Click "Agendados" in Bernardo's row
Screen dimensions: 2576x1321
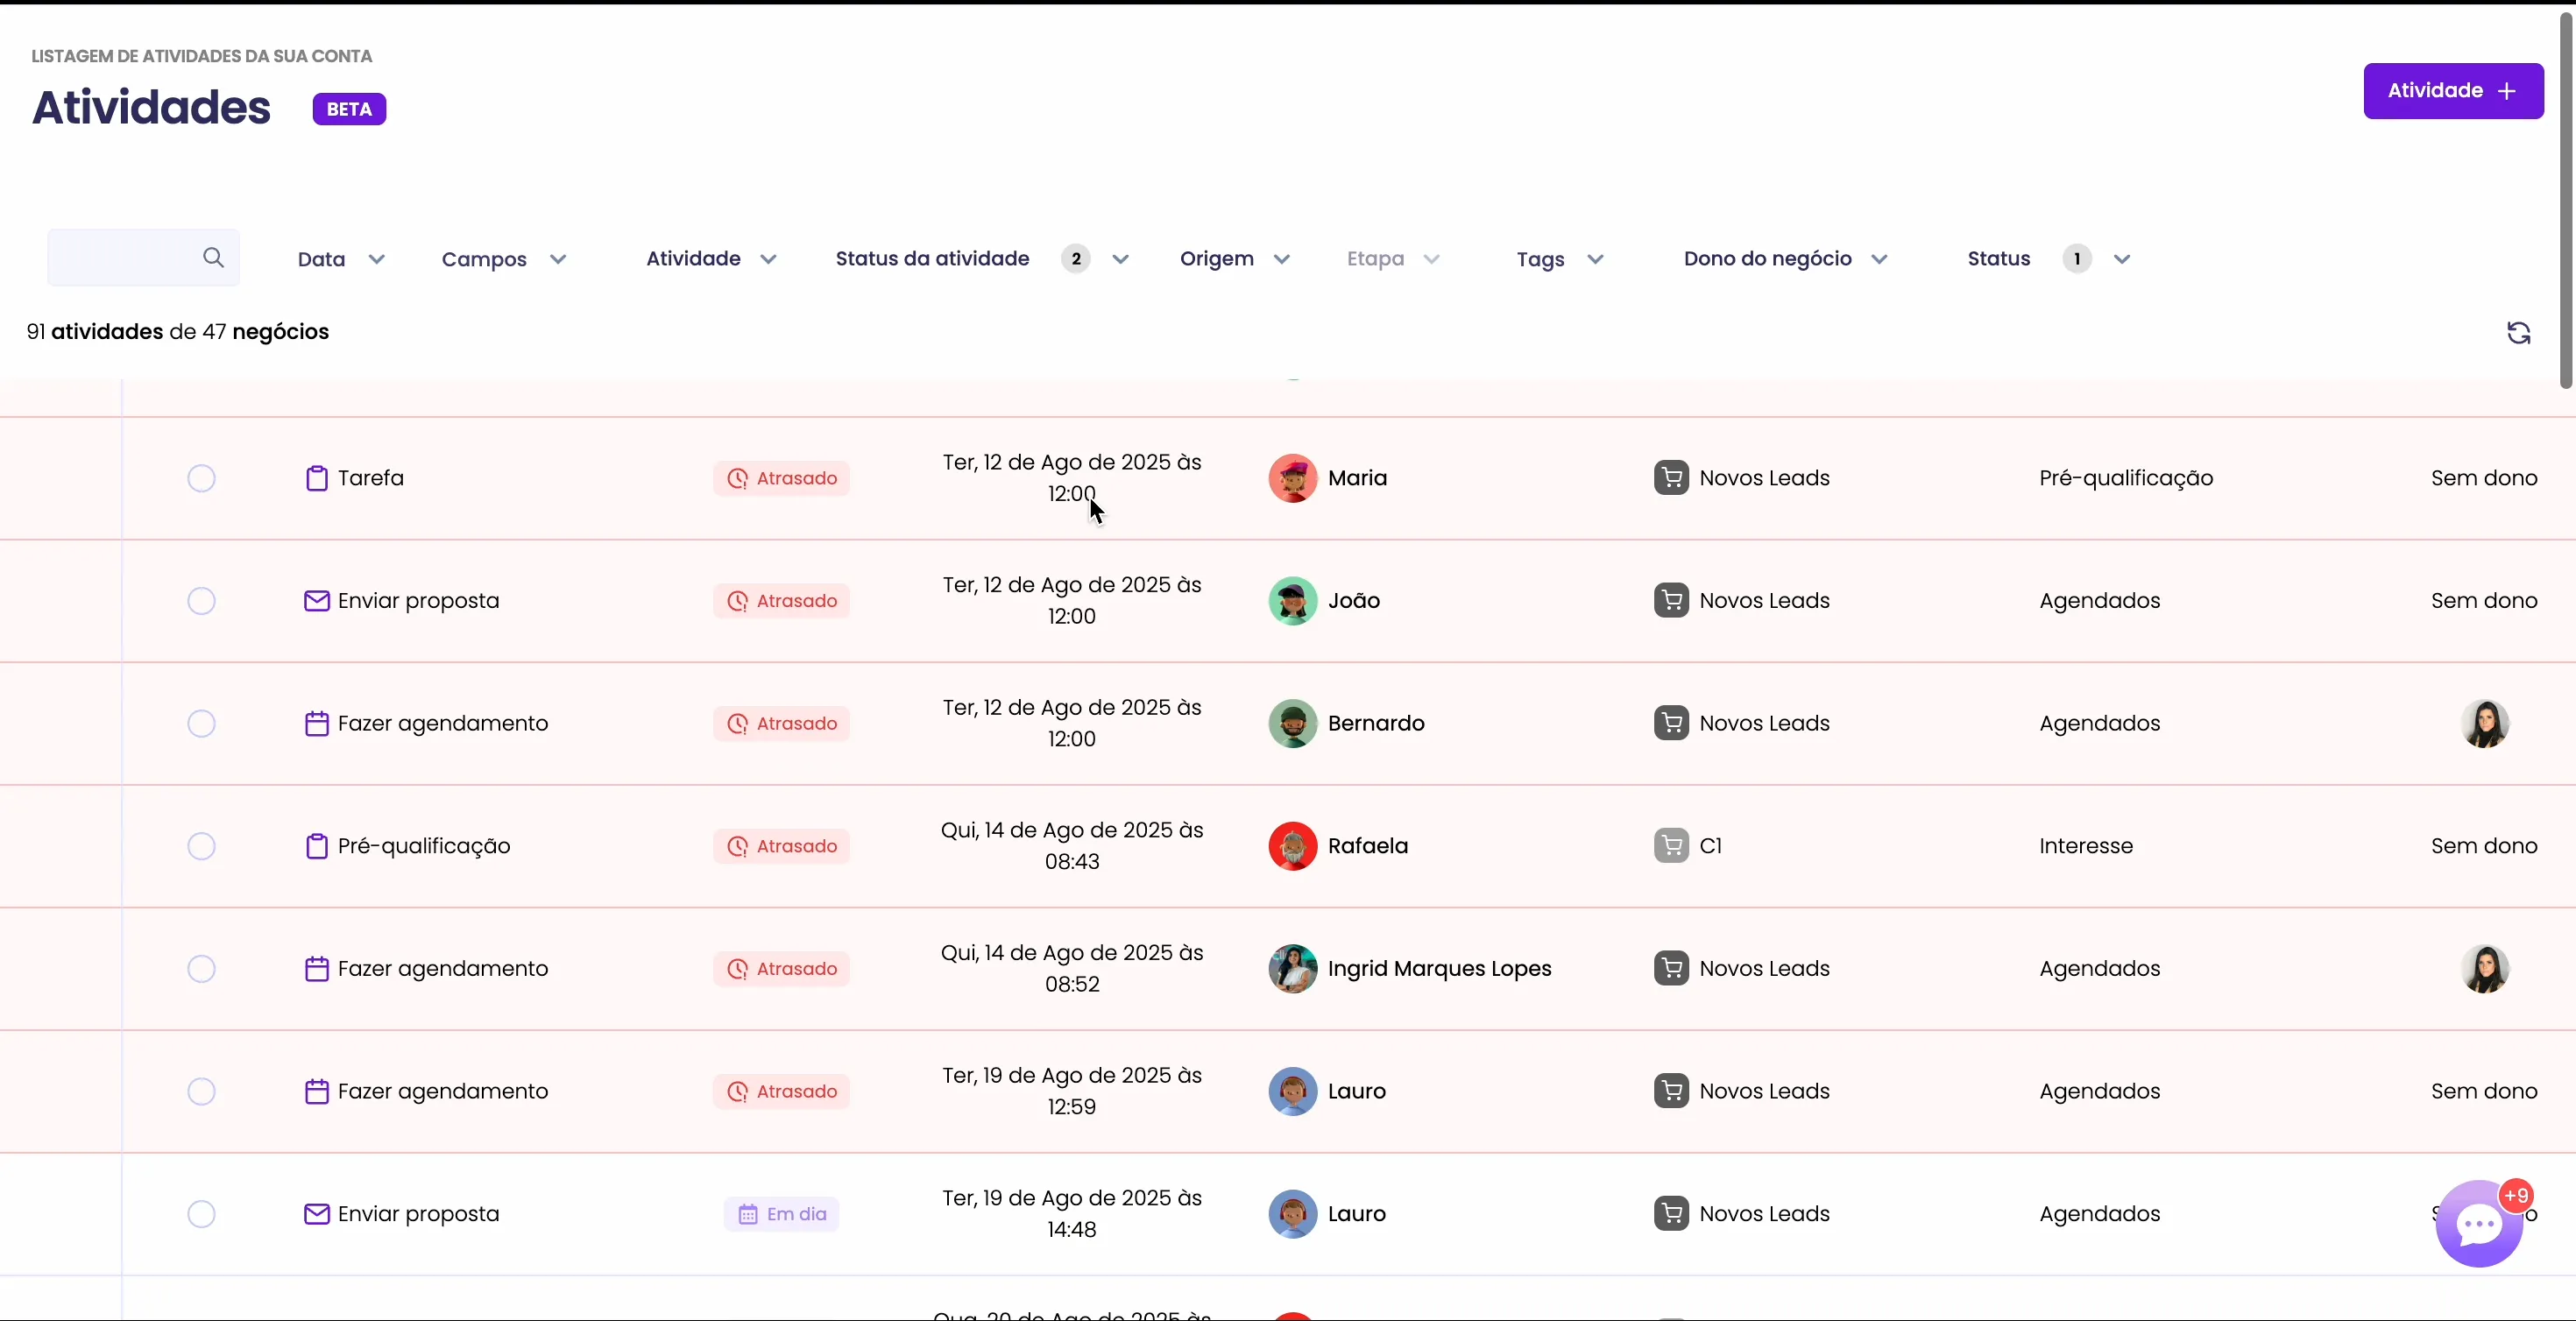2100,723
